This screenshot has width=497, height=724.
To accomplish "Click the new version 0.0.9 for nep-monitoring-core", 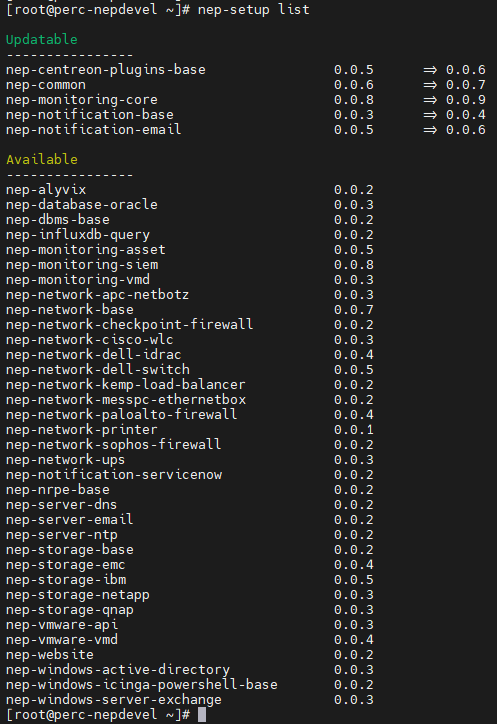I will [x=466, y=100].
